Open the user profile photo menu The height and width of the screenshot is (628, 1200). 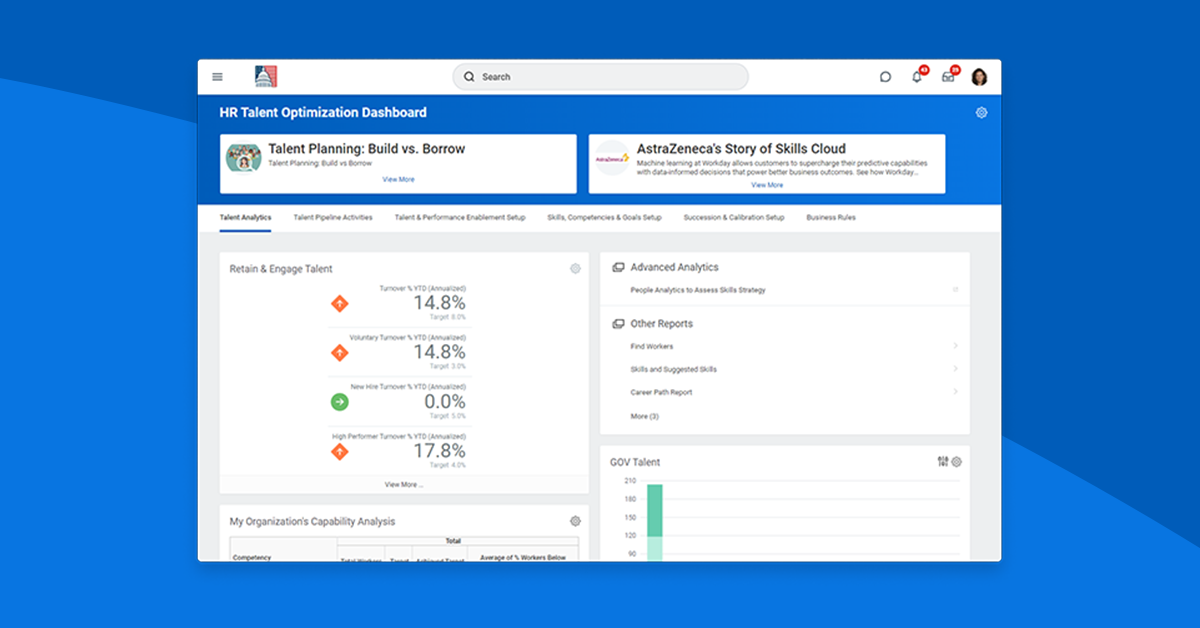(978, 76)
